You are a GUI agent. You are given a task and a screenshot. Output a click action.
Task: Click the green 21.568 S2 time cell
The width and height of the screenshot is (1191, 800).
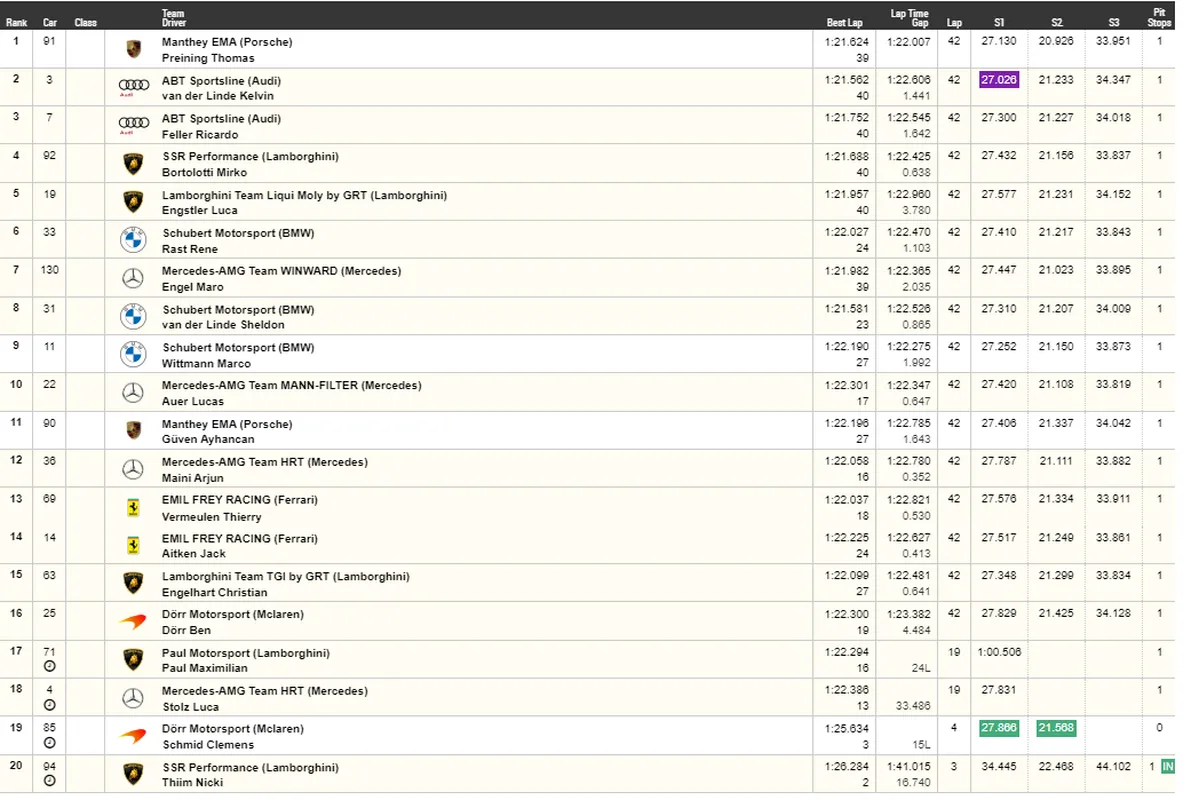1056,729
